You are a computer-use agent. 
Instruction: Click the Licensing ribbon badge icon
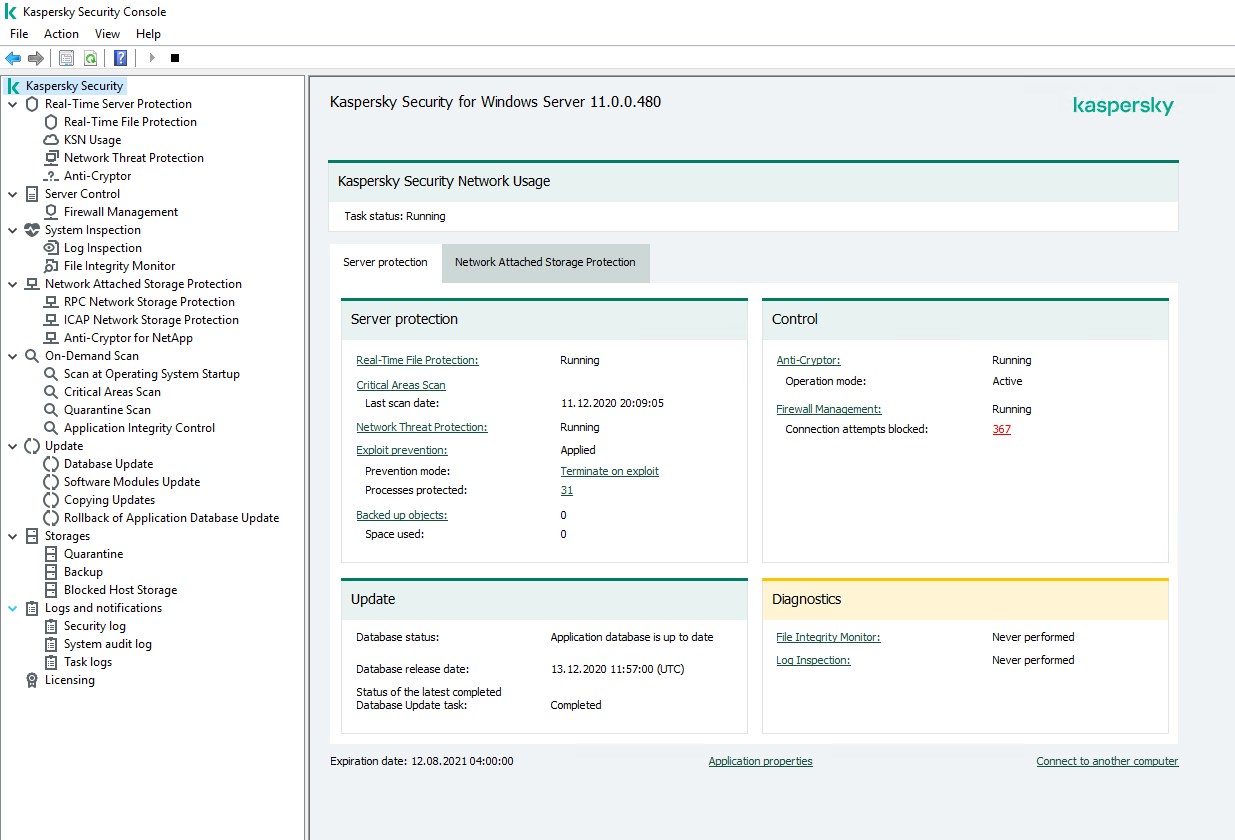coord(32,680)
